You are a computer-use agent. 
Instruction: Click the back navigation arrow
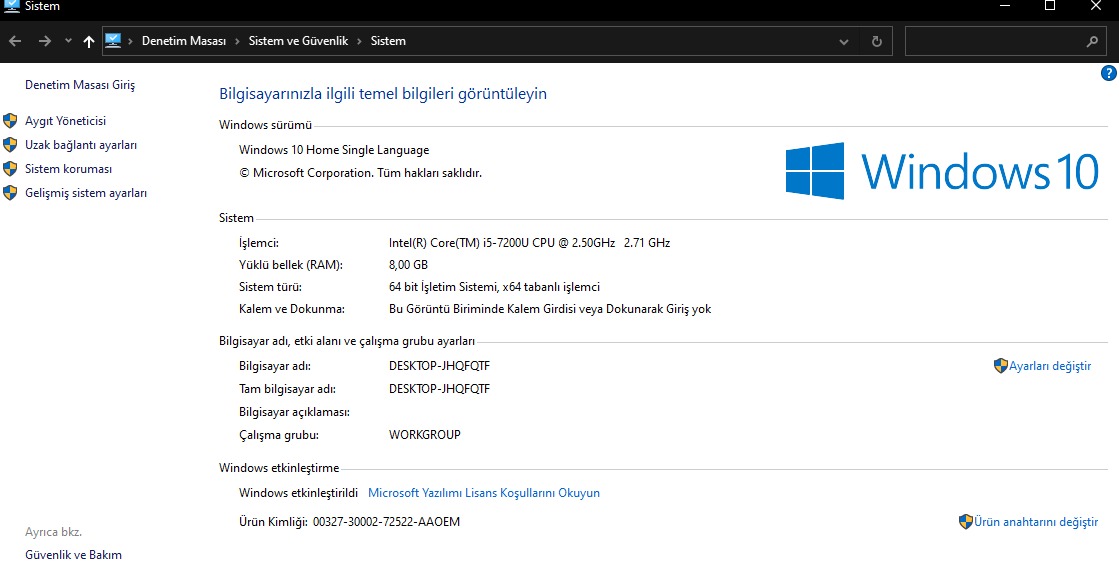[15, 41]
